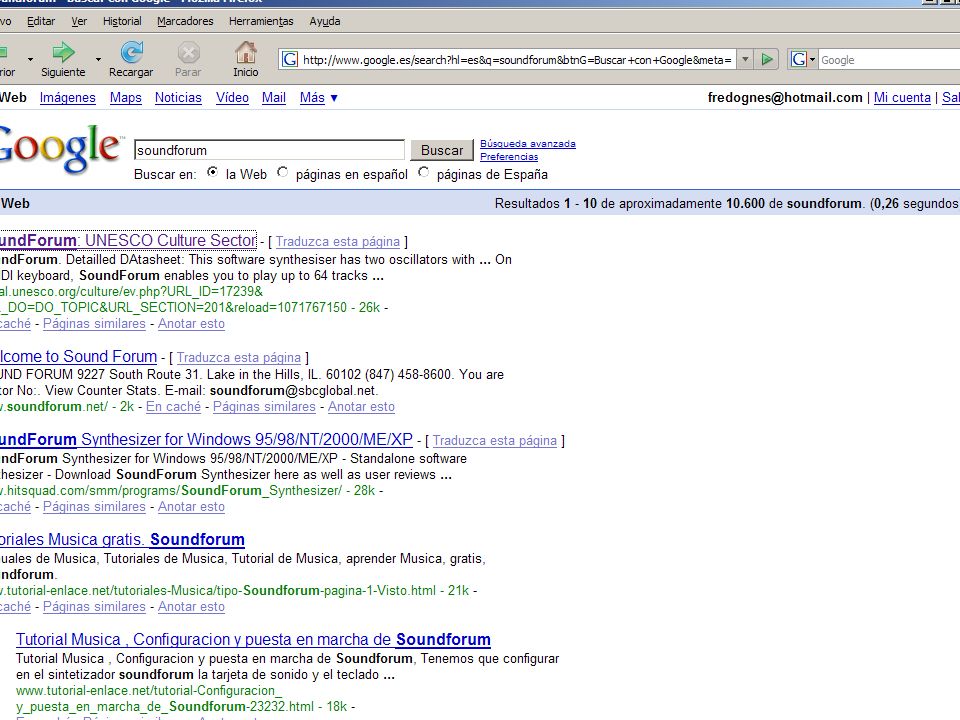Open the Herramientas menu
The width and height of the screenshot is (960, 720).
pyautogui.click(x=261, y=21)
